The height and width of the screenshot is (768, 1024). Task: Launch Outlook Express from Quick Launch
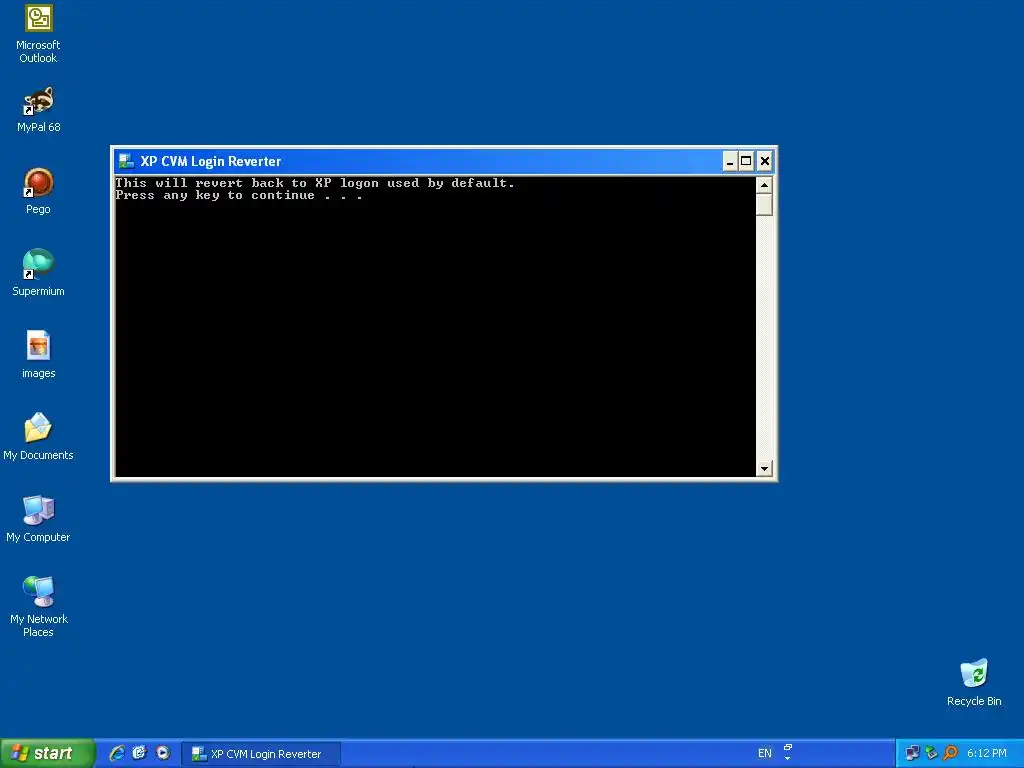140,753
